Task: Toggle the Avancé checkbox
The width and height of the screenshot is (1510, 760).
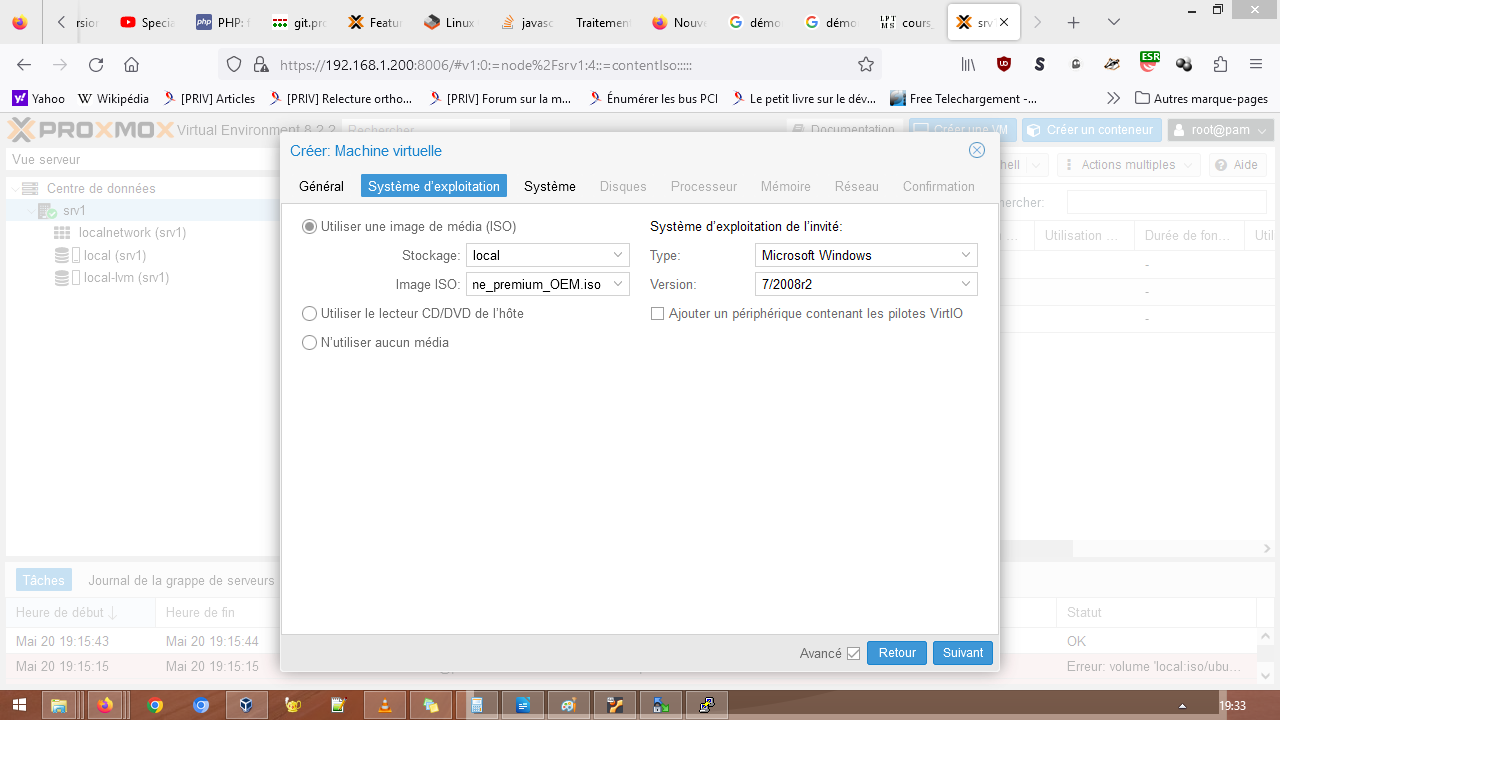Action: click(x=853, y=653)
